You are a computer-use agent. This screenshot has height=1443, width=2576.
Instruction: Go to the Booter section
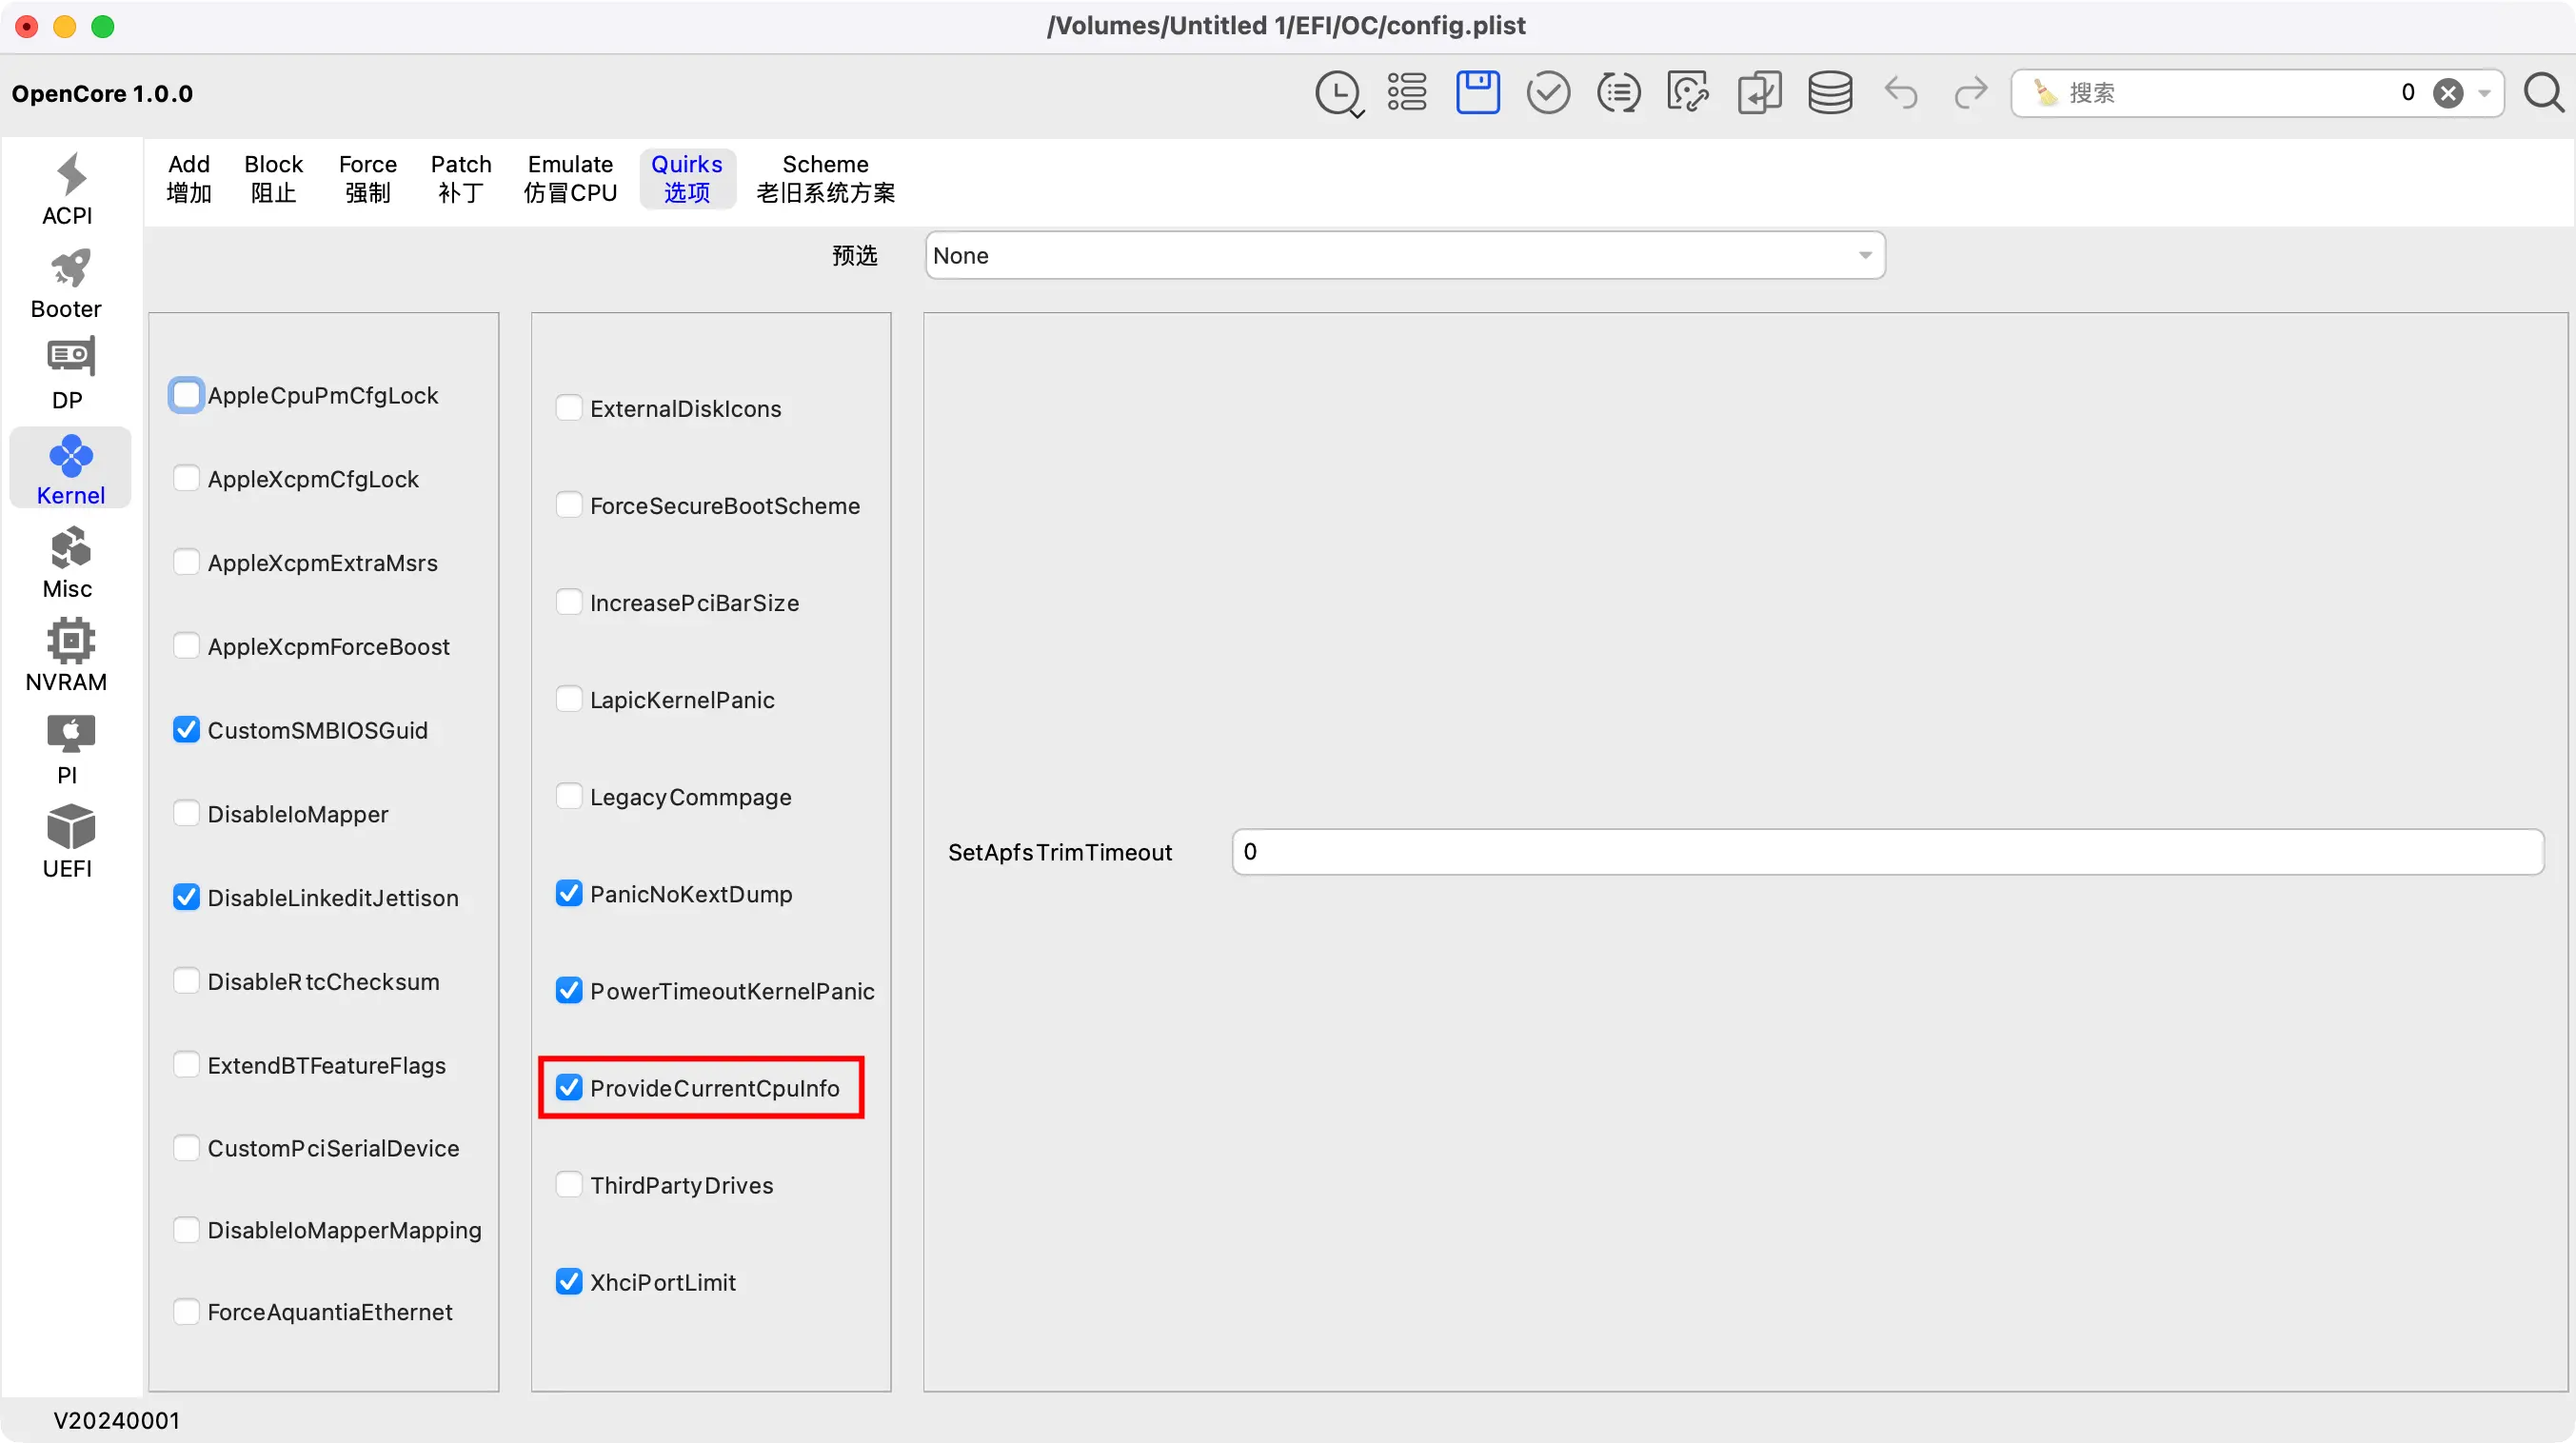pyautogui.click(x=67, y=283)
